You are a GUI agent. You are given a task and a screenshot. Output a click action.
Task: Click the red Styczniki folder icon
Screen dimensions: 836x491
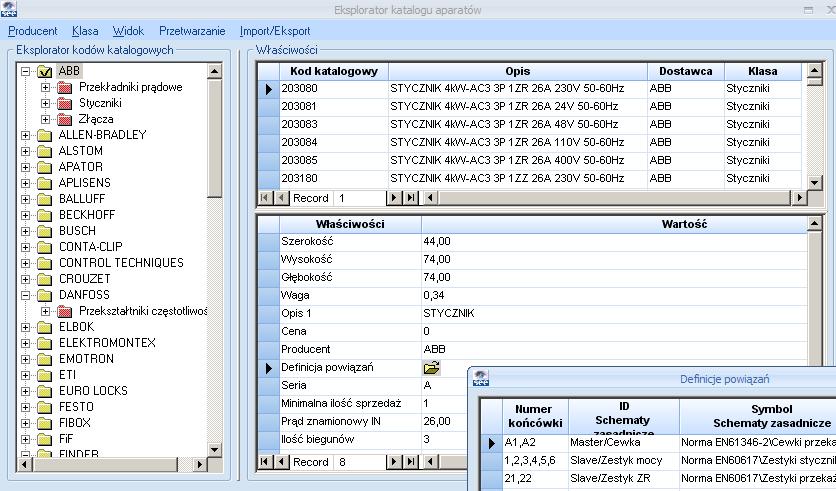65,103
